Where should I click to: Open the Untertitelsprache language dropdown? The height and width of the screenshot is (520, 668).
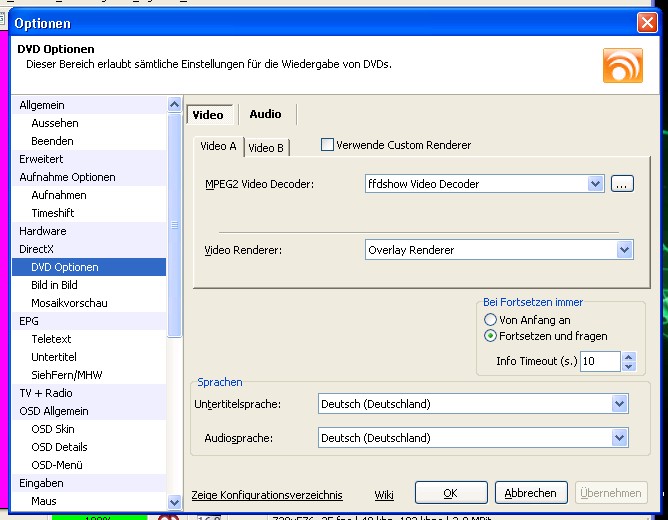[619, 404]
